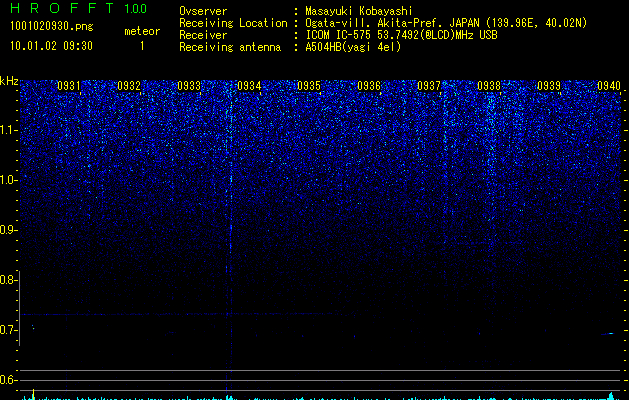
Task: Click the 0.7 kHz axis label
Action: (8, 330)
